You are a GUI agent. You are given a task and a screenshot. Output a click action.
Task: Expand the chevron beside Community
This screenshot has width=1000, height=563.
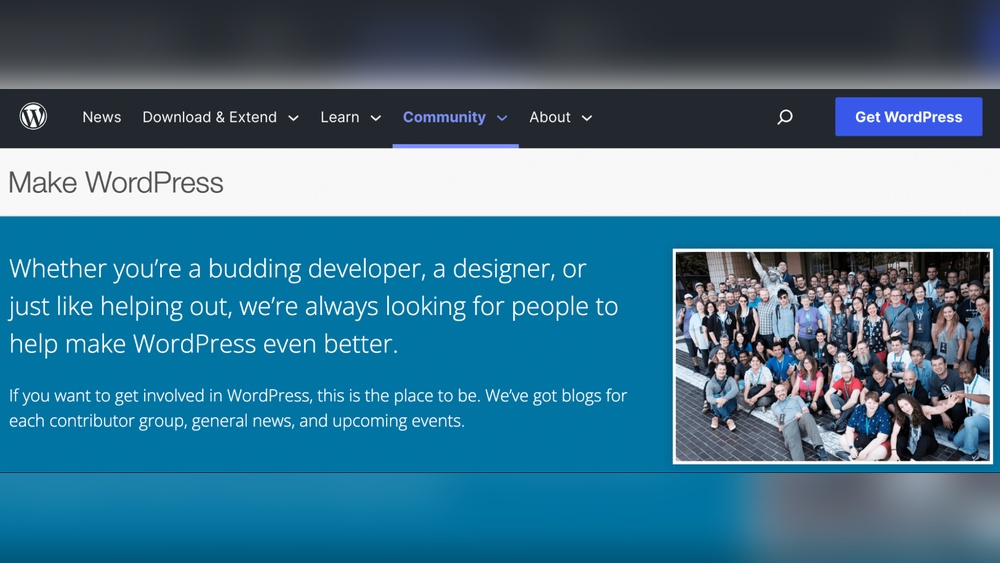502,118
